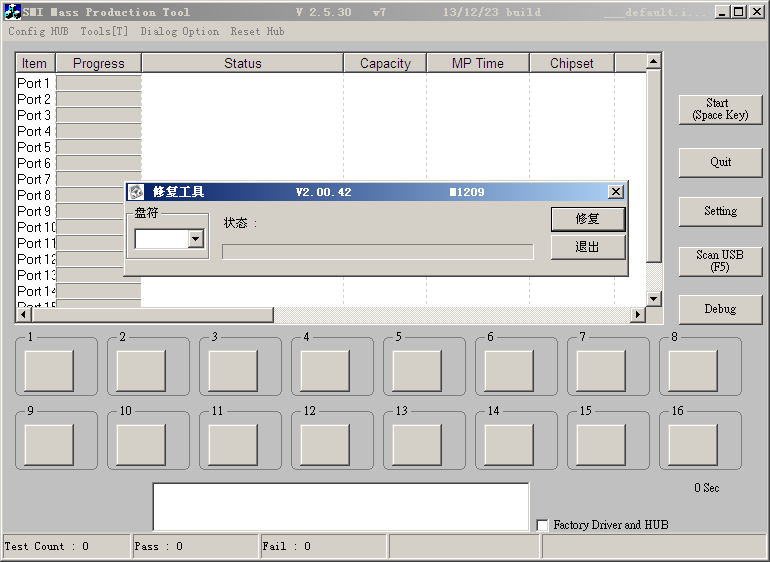Viewport: 770px width, 562px height.
Task: Maximize the Mass Production Tool window
Action: tap(739, 12)
